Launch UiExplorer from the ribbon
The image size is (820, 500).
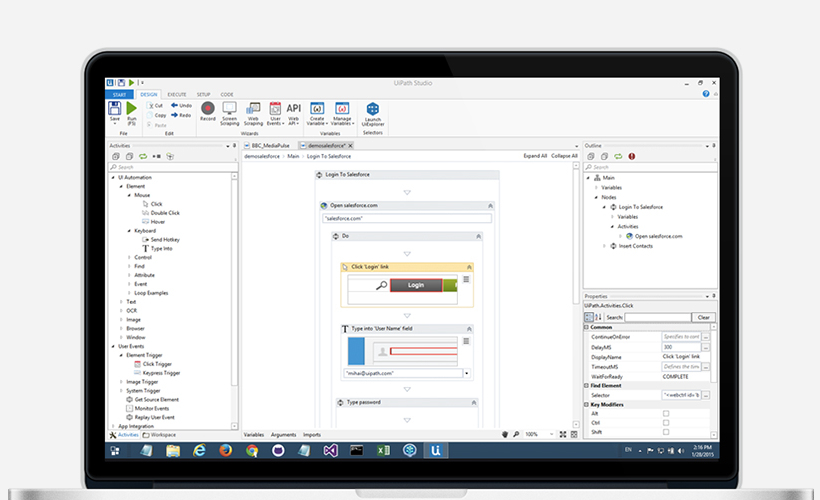click(372, 112)
